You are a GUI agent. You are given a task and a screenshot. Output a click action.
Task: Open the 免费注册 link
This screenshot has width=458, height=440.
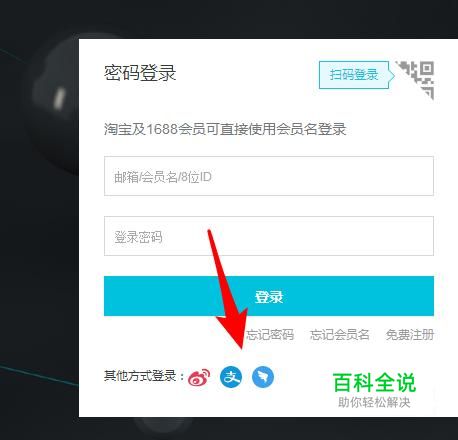pyautogui.click(x=410, y=335)
